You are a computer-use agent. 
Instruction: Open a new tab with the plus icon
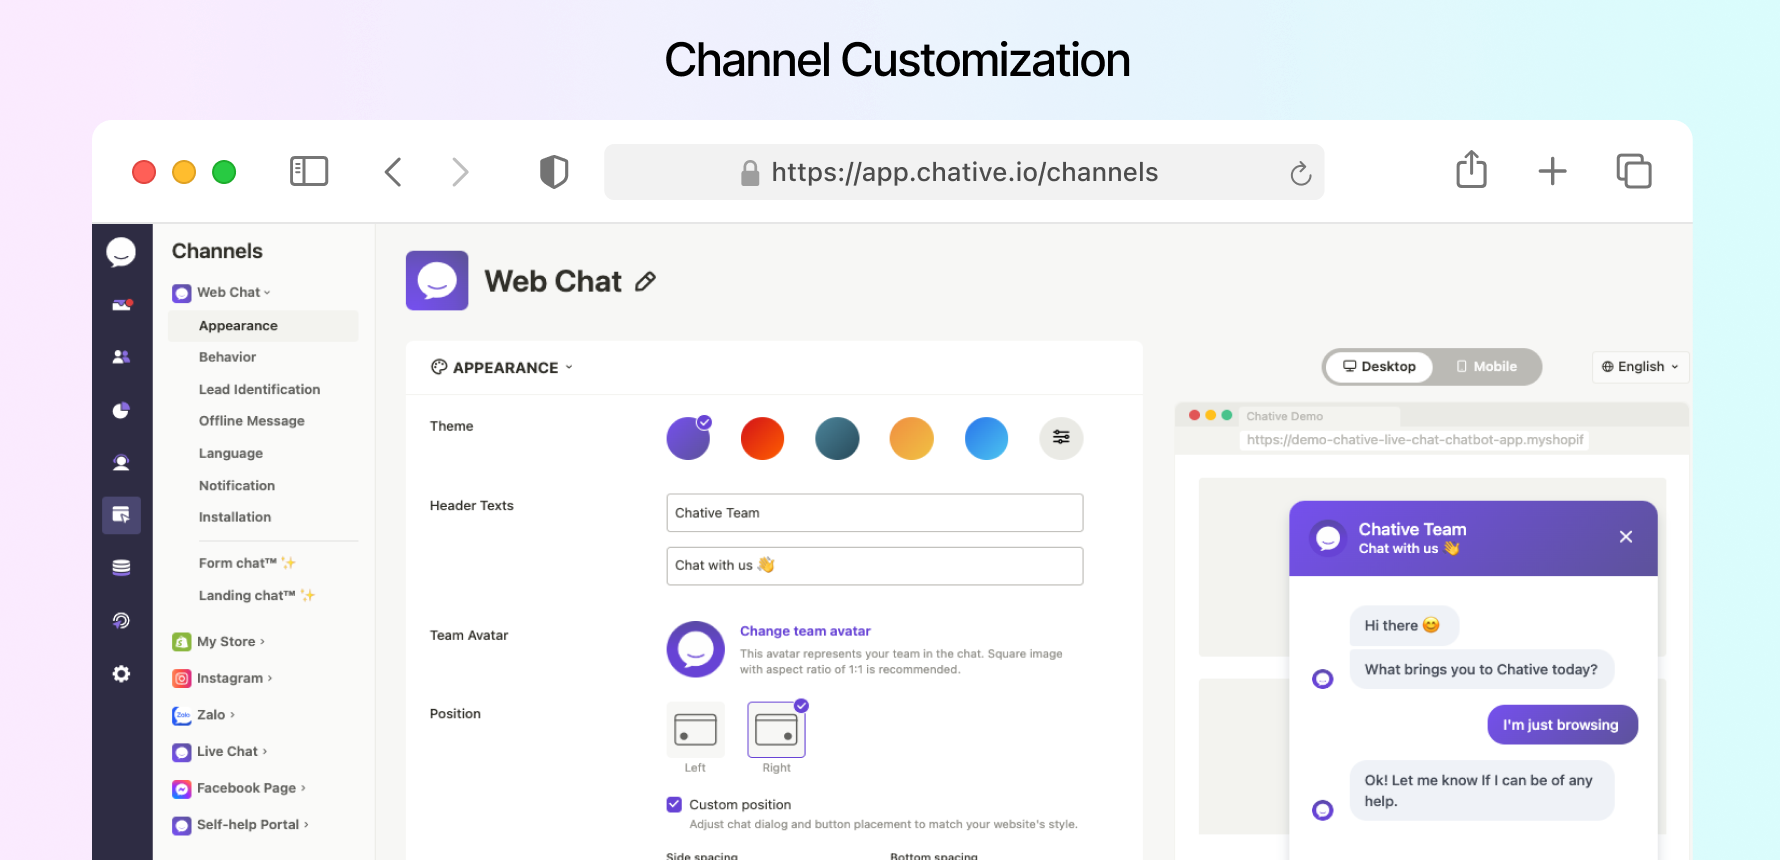(1552, 171)
